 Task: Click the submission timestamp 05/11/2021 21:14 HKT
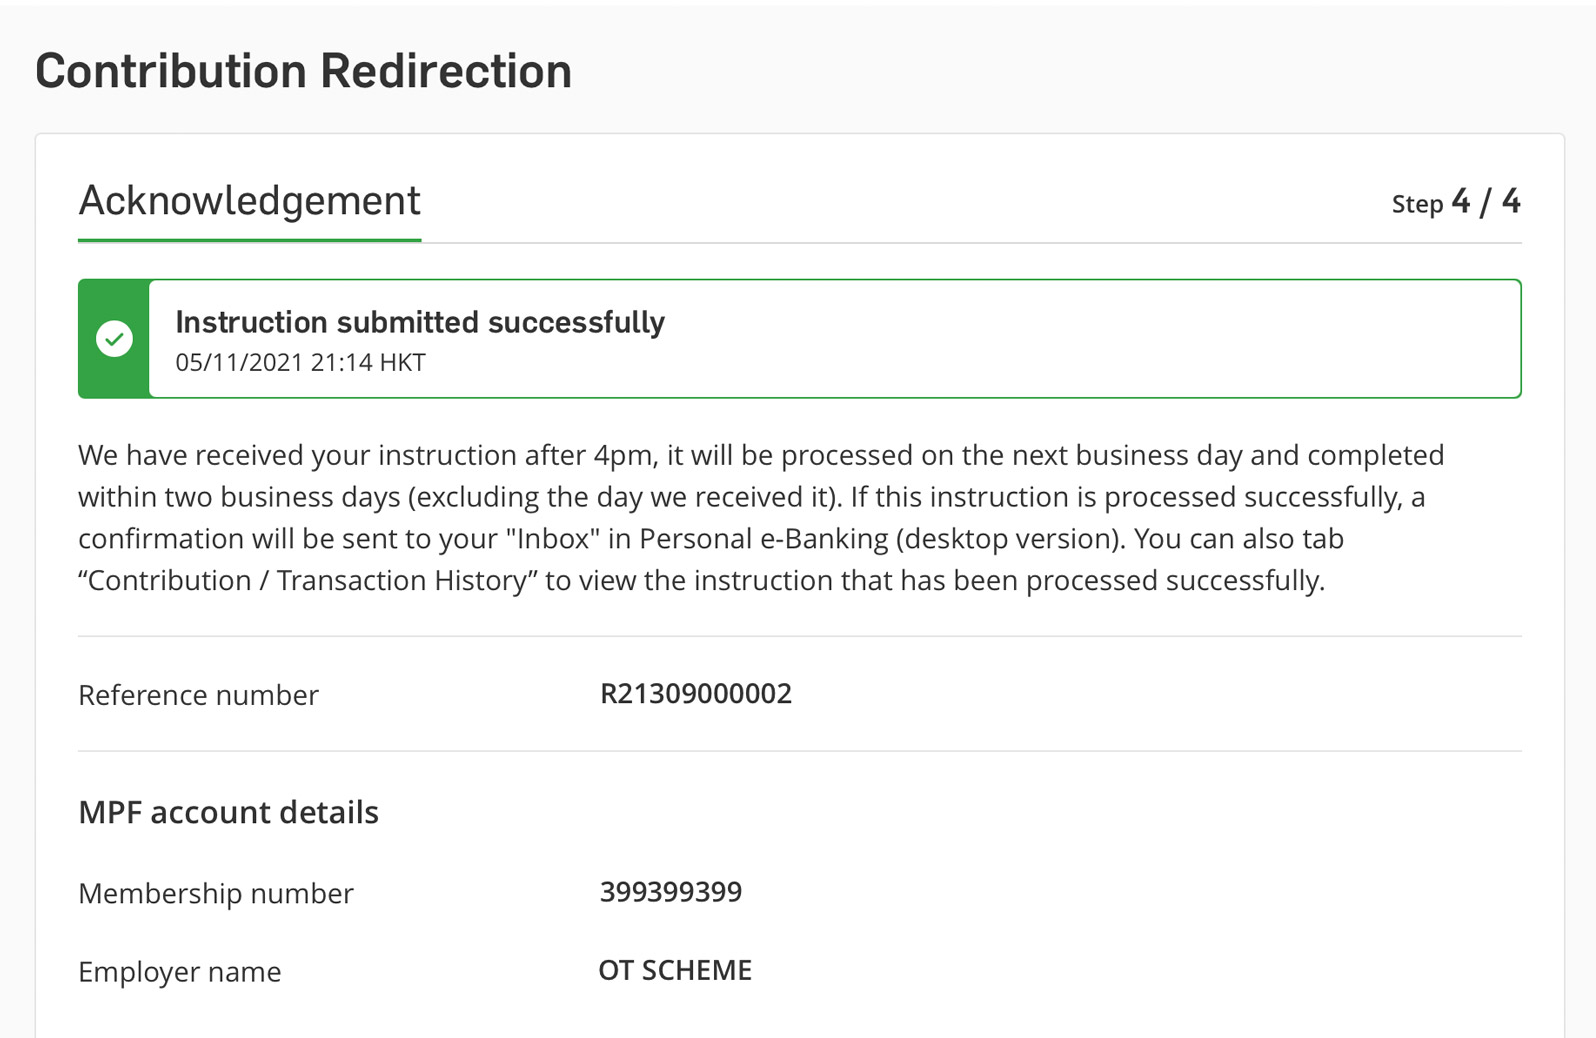tap(300, 362)
